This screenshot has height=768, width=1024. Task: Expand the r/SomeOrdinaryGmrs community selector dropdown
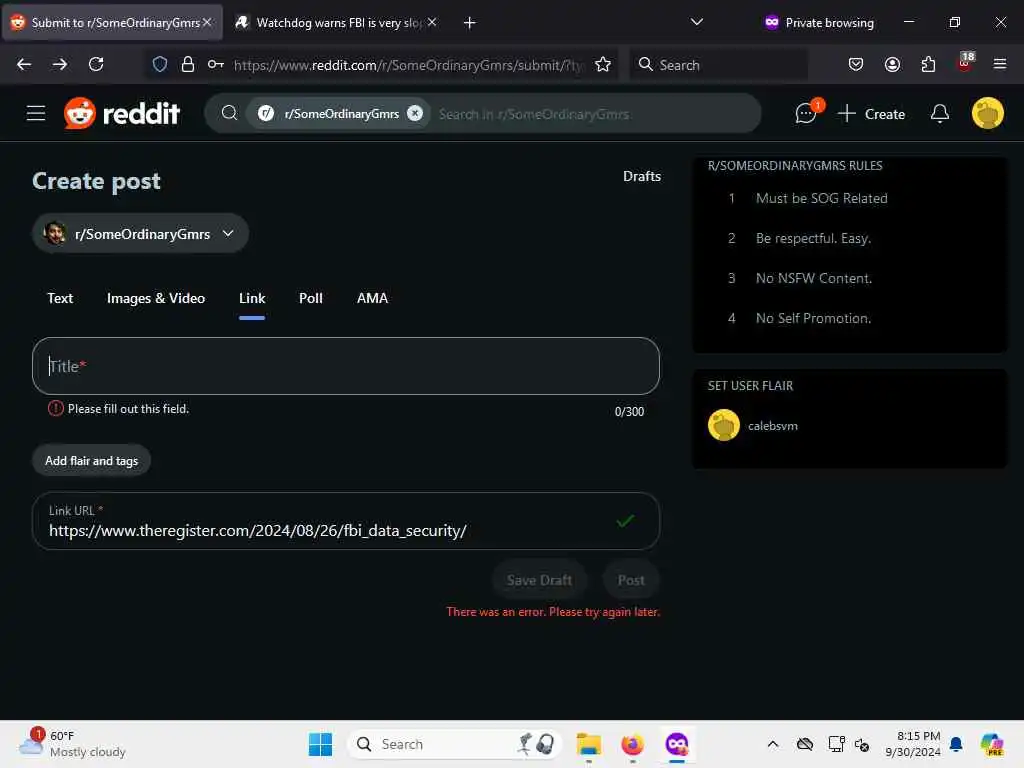click(x=140, y=233)
